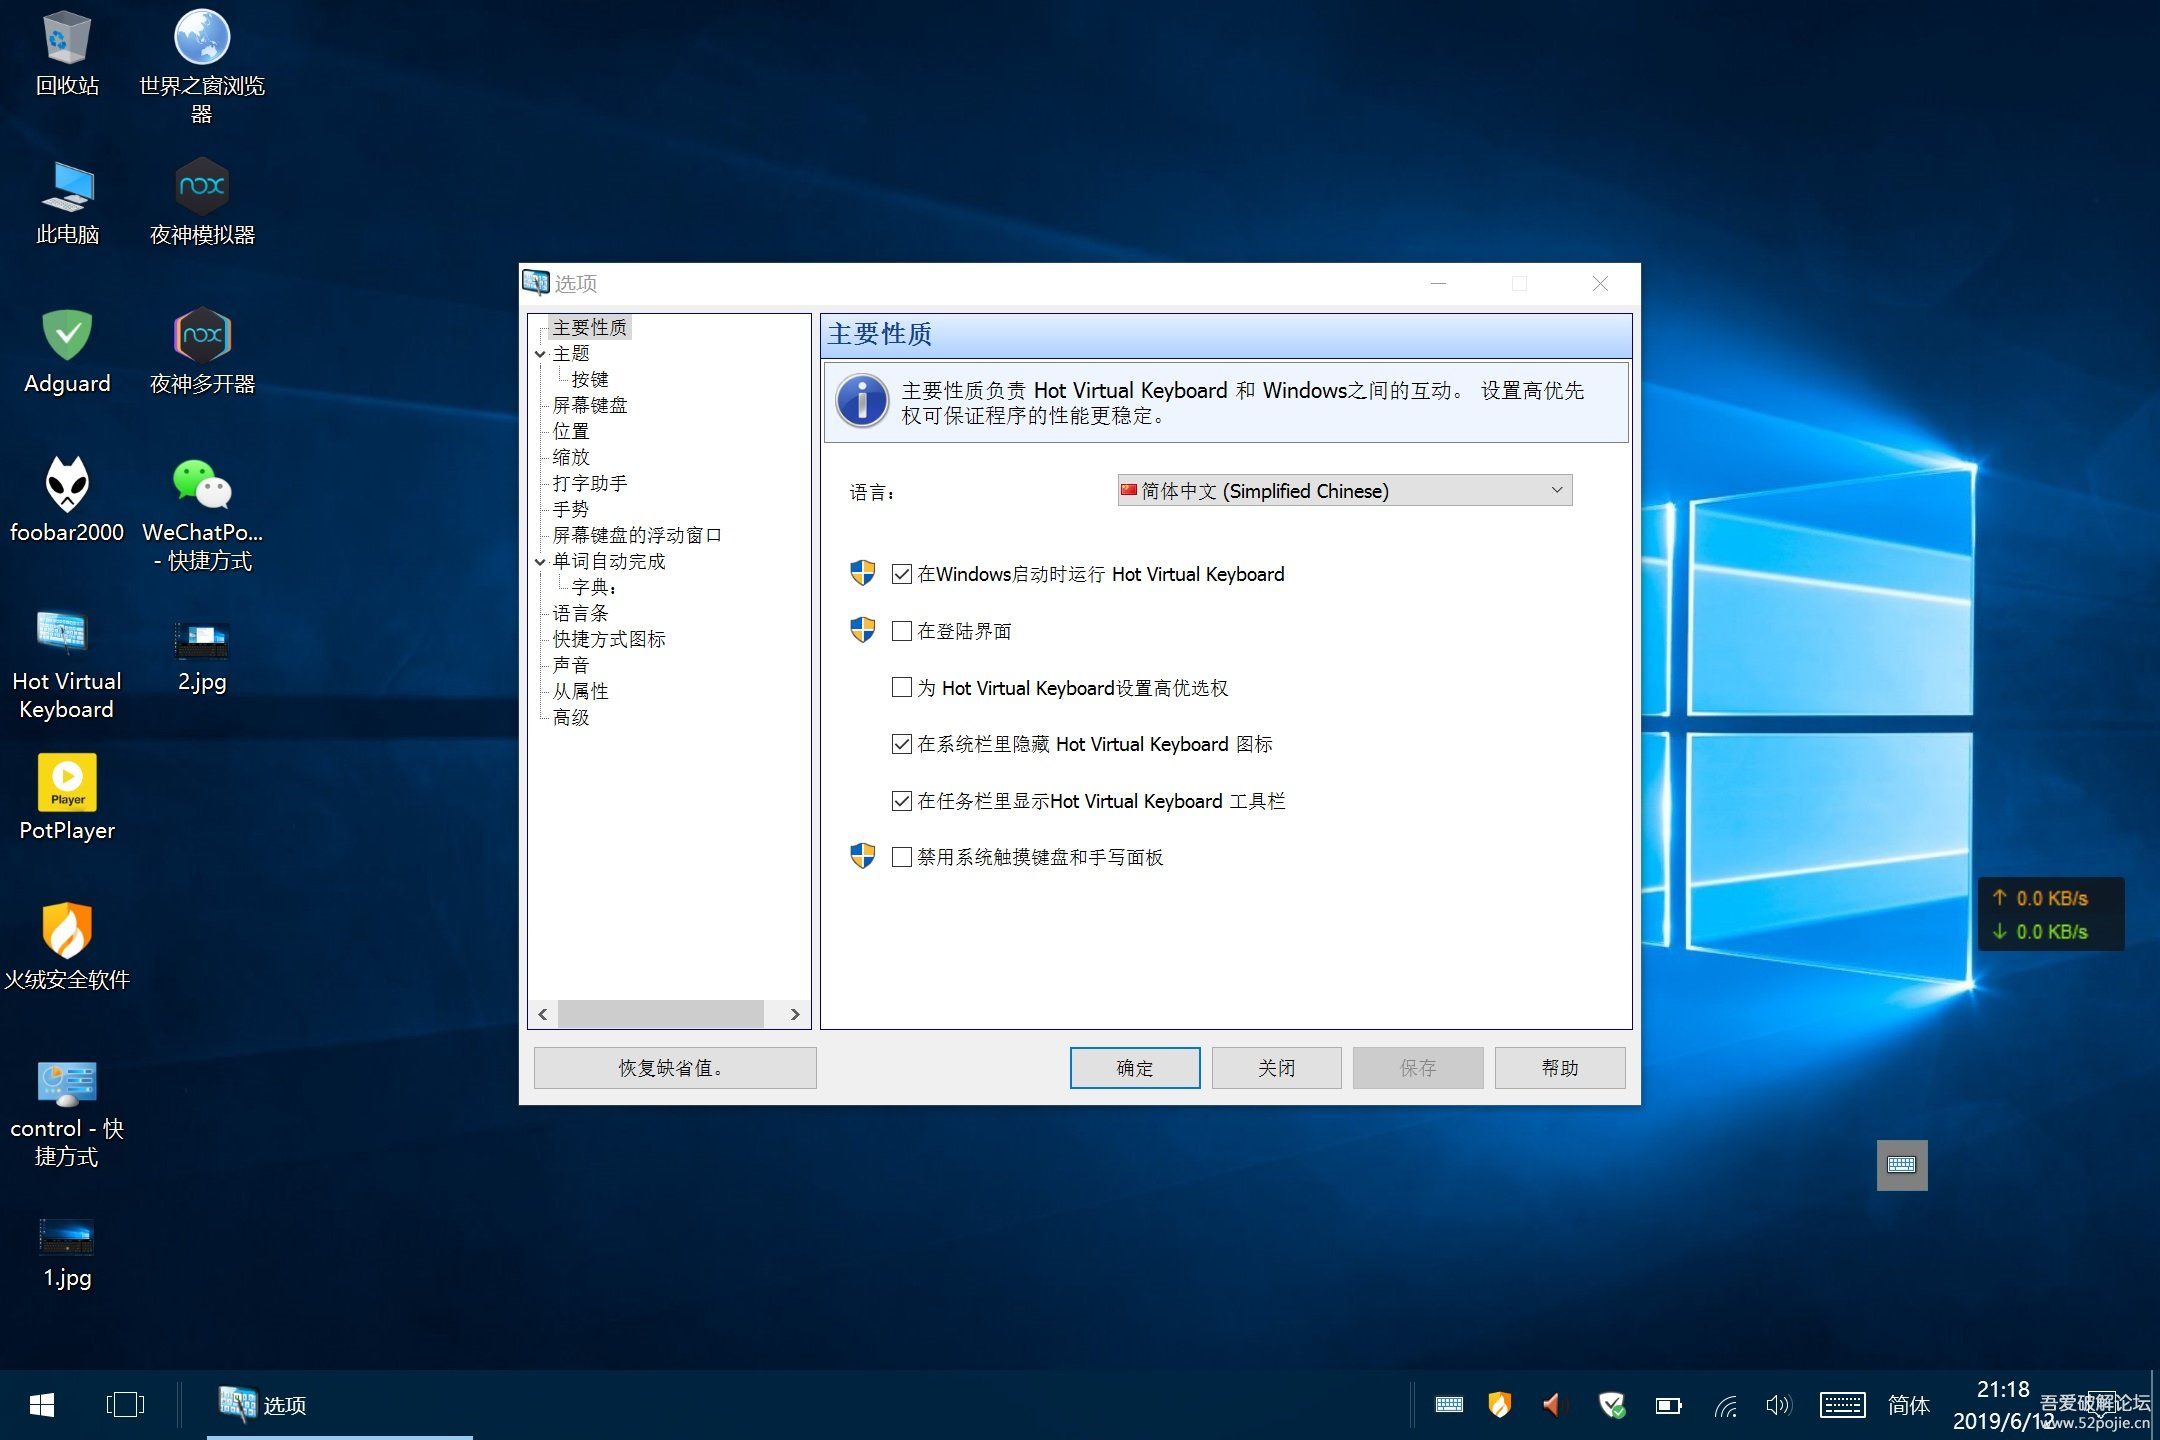Enable 禁用系统触摸键盘和手写面板 checkbox

tap(902, 857)
